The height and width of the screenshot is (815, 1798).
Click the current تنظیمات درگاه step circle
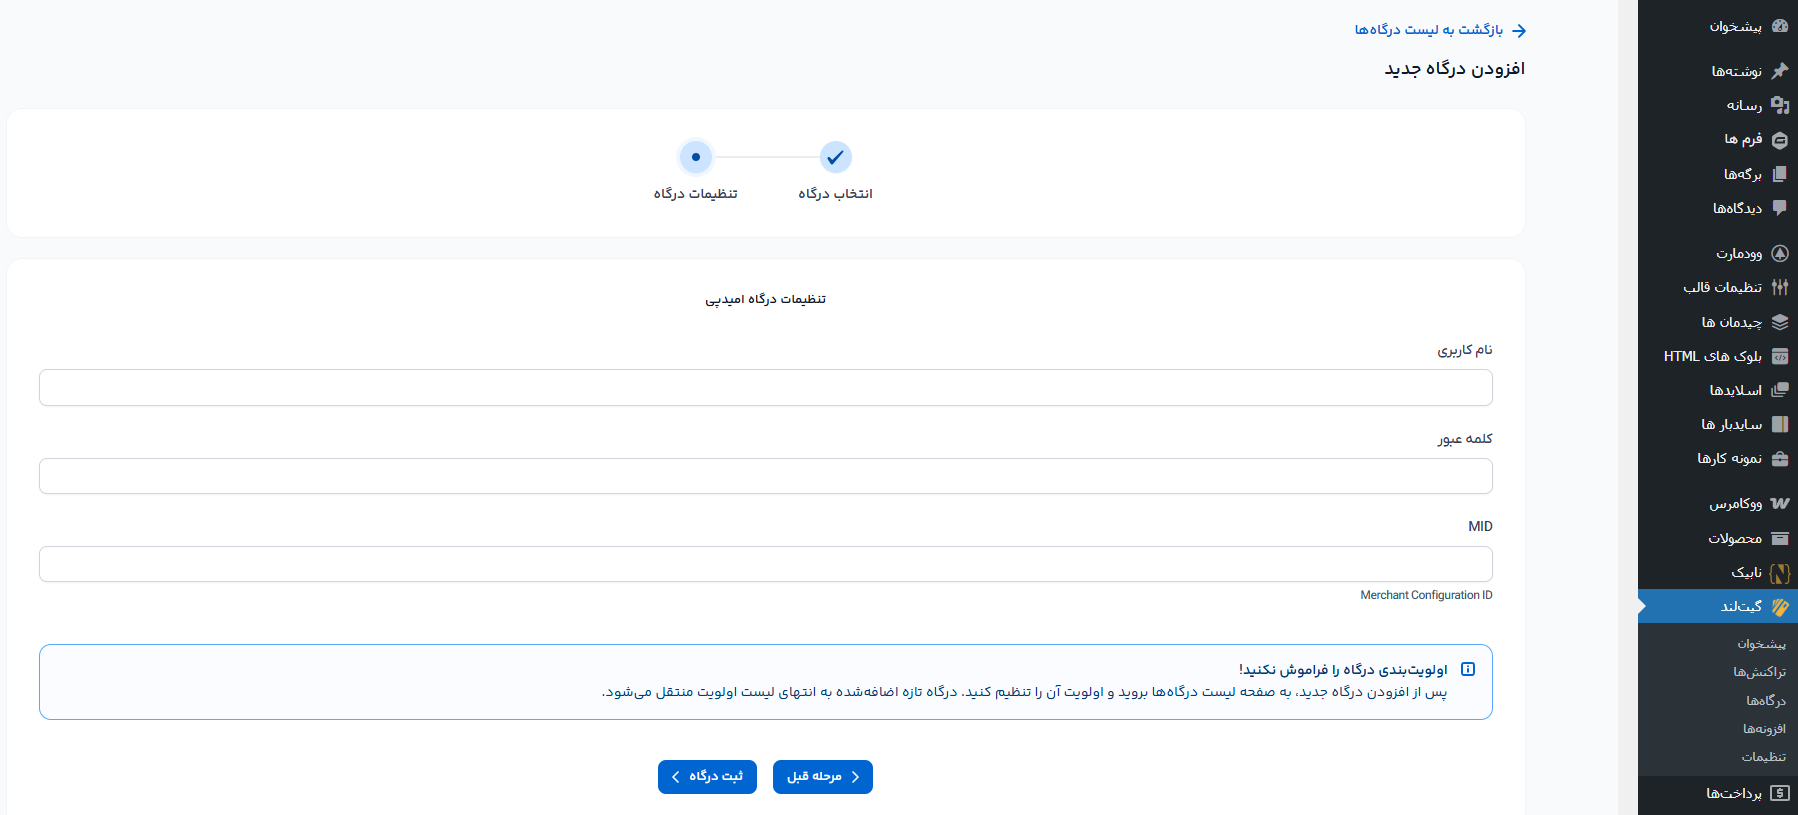pyautogui.click(x=695, y=157)
